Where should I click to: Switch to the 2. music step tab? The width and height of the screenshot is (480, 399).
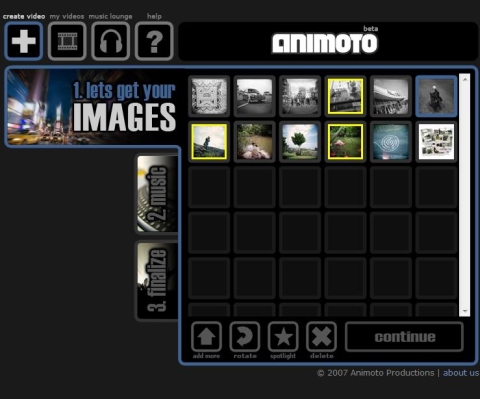[x=157, y=194]
